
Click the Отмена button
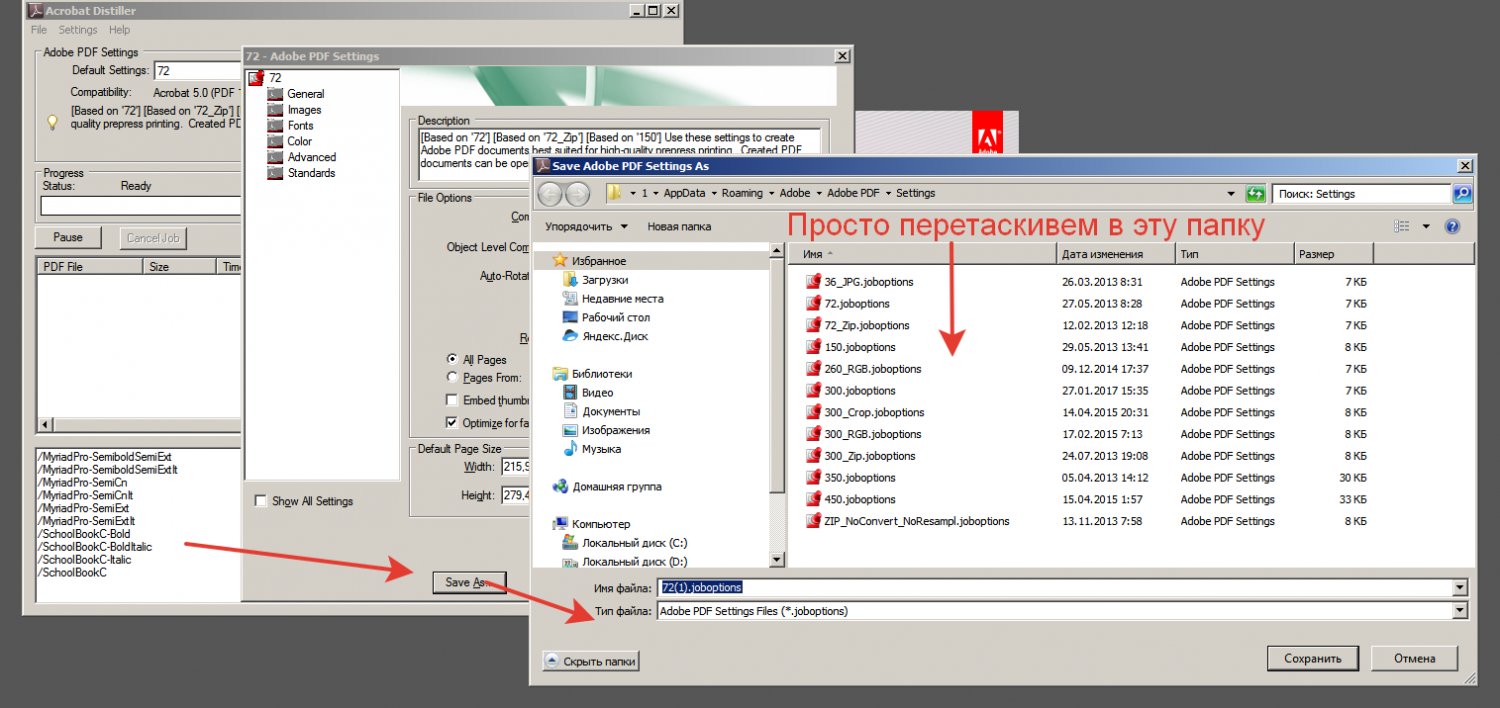(1415, 659)
